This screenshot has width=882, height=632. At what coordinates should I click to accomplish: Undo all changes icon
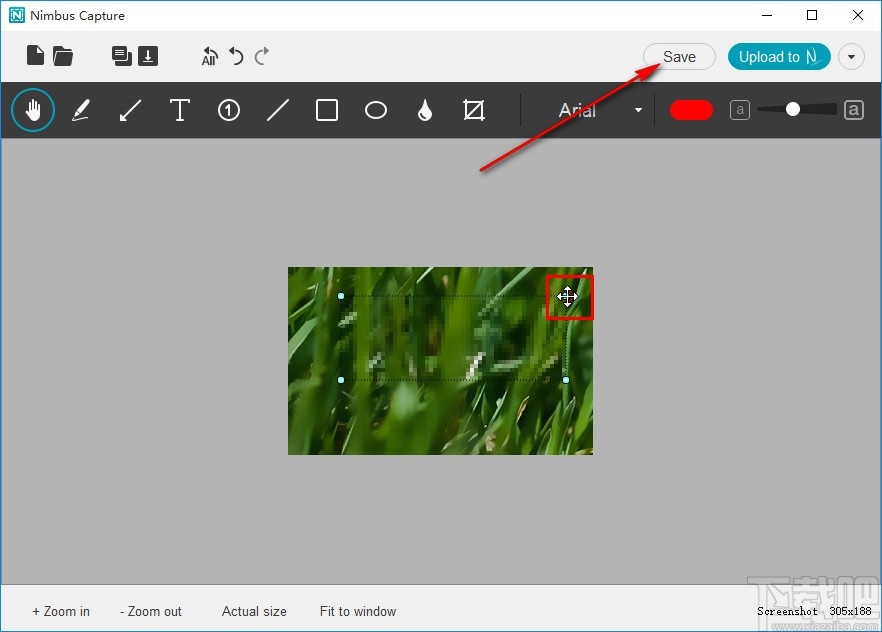point(209,56)
